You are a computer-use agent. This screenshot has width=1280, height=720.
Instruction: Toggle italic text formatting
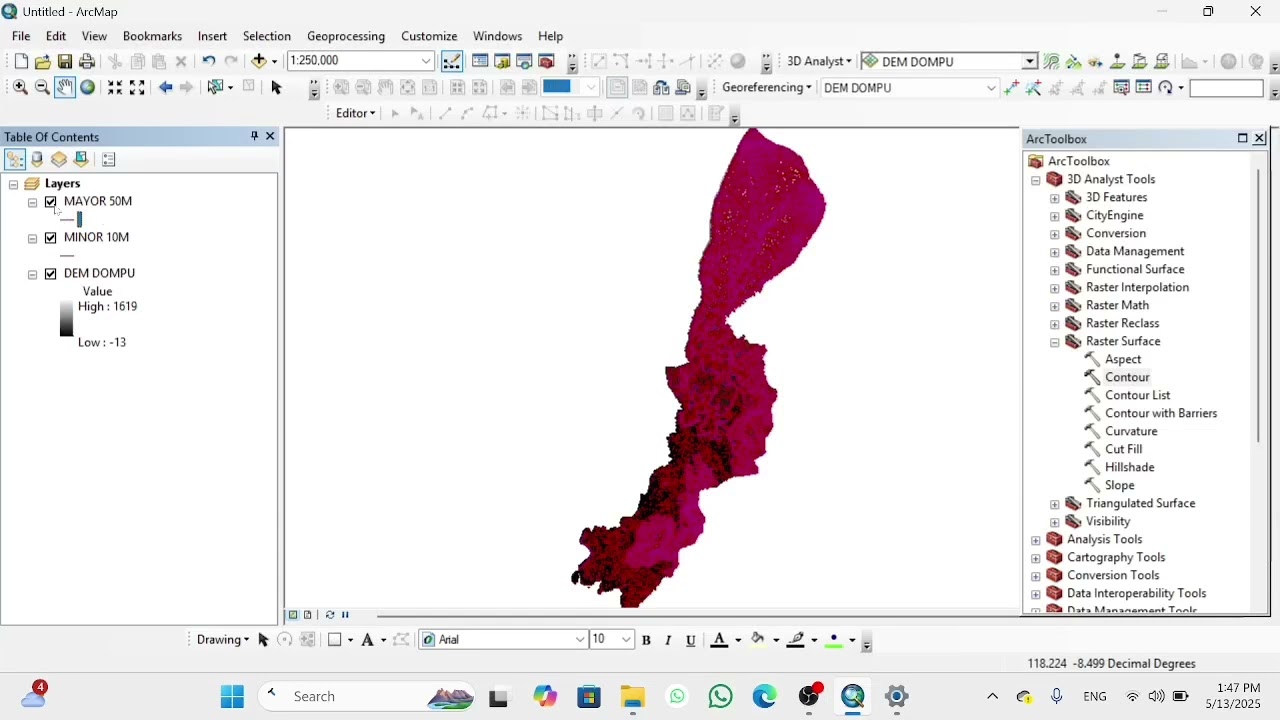click(x=668, y=640)
